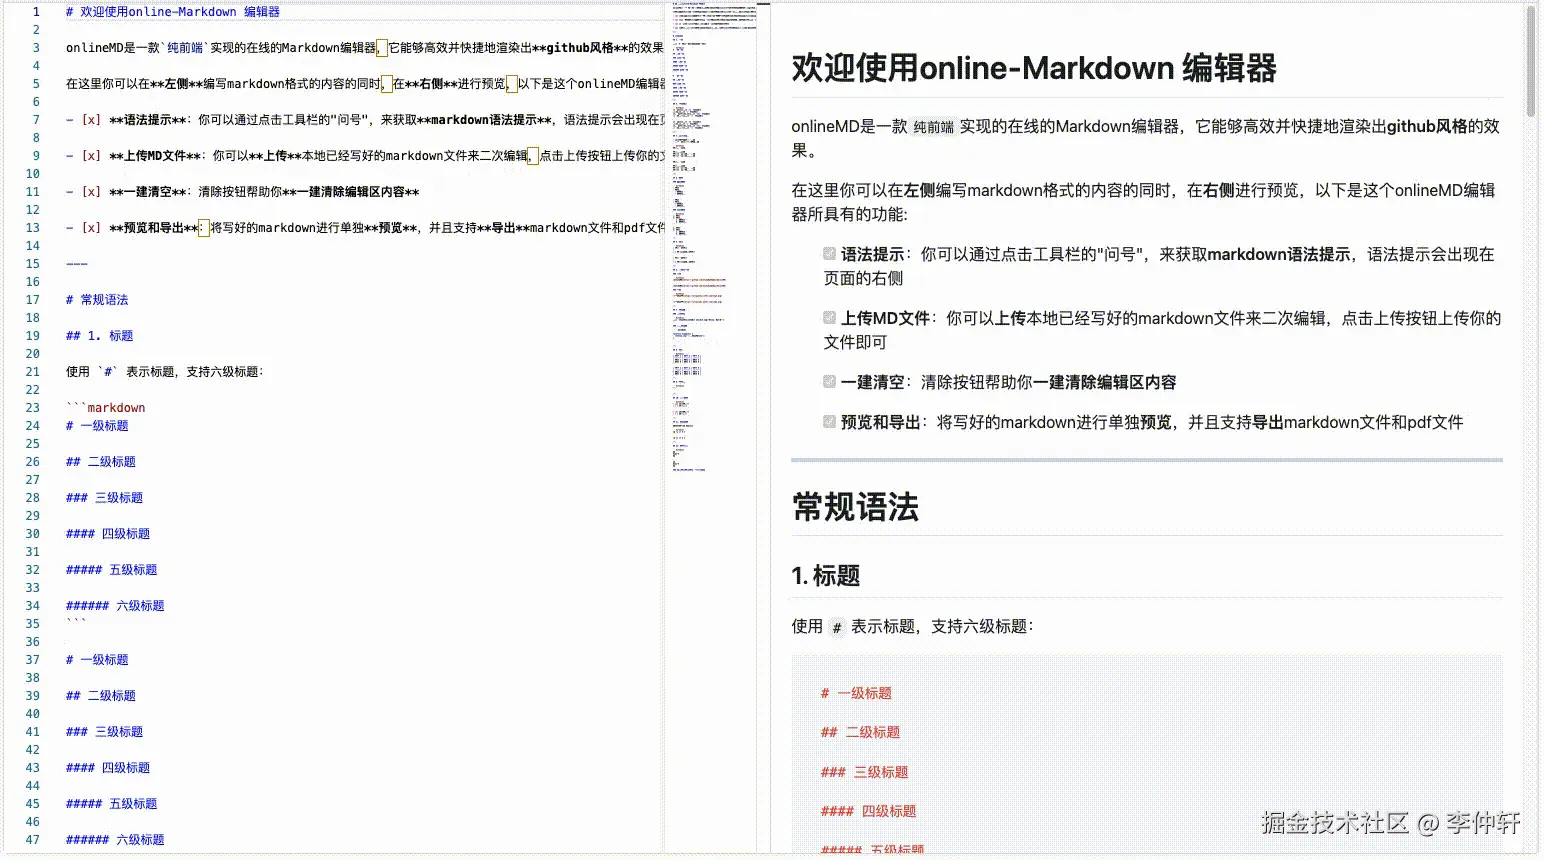This screenshot has height=860, width=1544.
Task: Click the editor line '# 欢迎使用online-Markdown 编辑器'
Action: [173, 12]
